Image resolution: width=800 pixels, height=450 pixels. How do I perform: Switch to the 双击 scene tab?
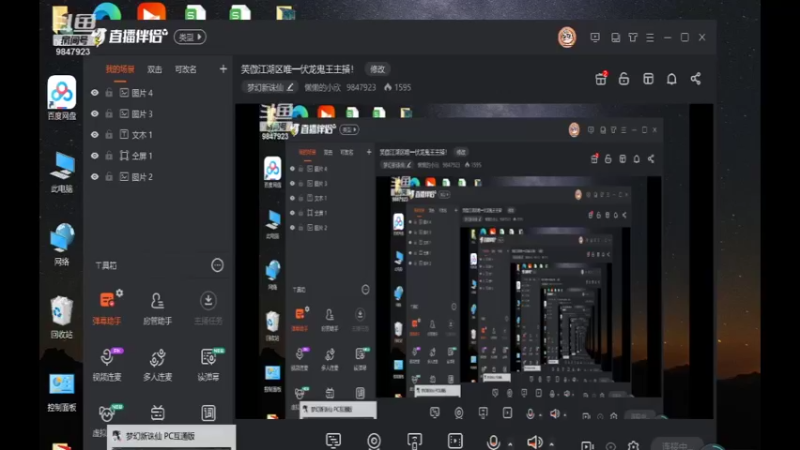(155, 69)
